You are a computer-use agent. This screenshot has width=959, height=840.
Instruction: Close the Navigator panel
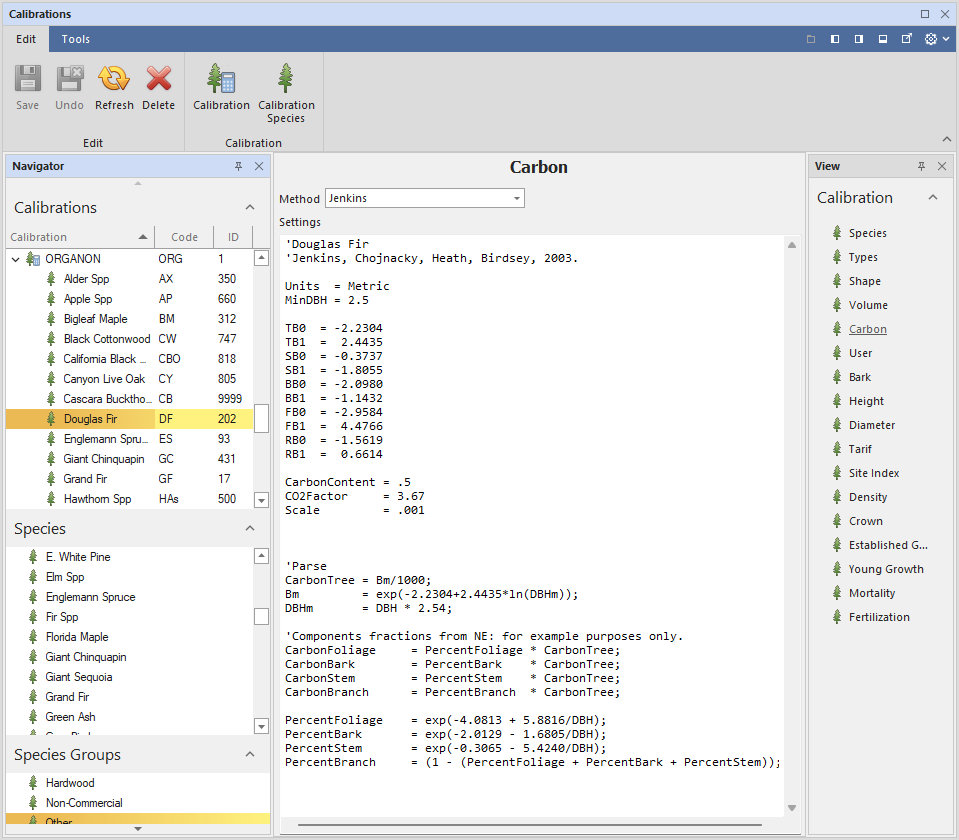(259, 166)
